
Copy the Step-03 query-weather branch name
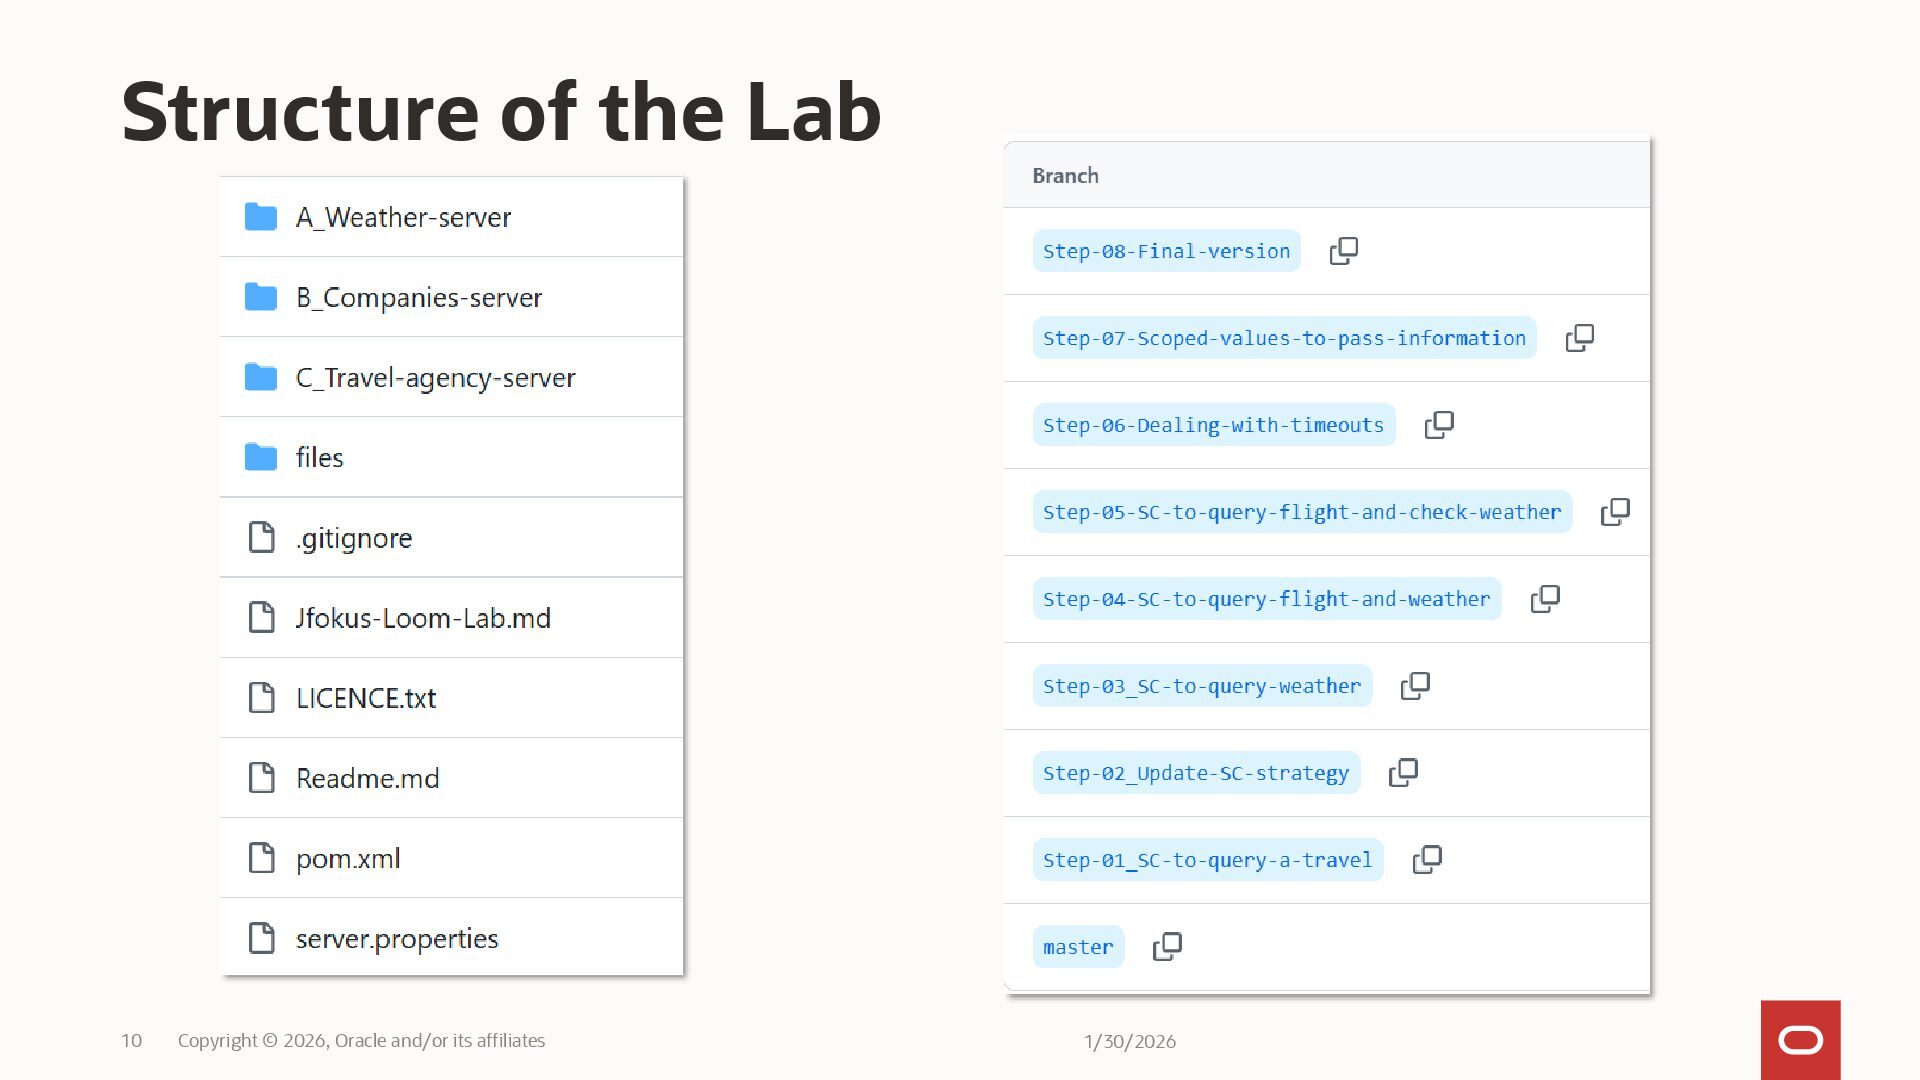[x=1414, y=686]
